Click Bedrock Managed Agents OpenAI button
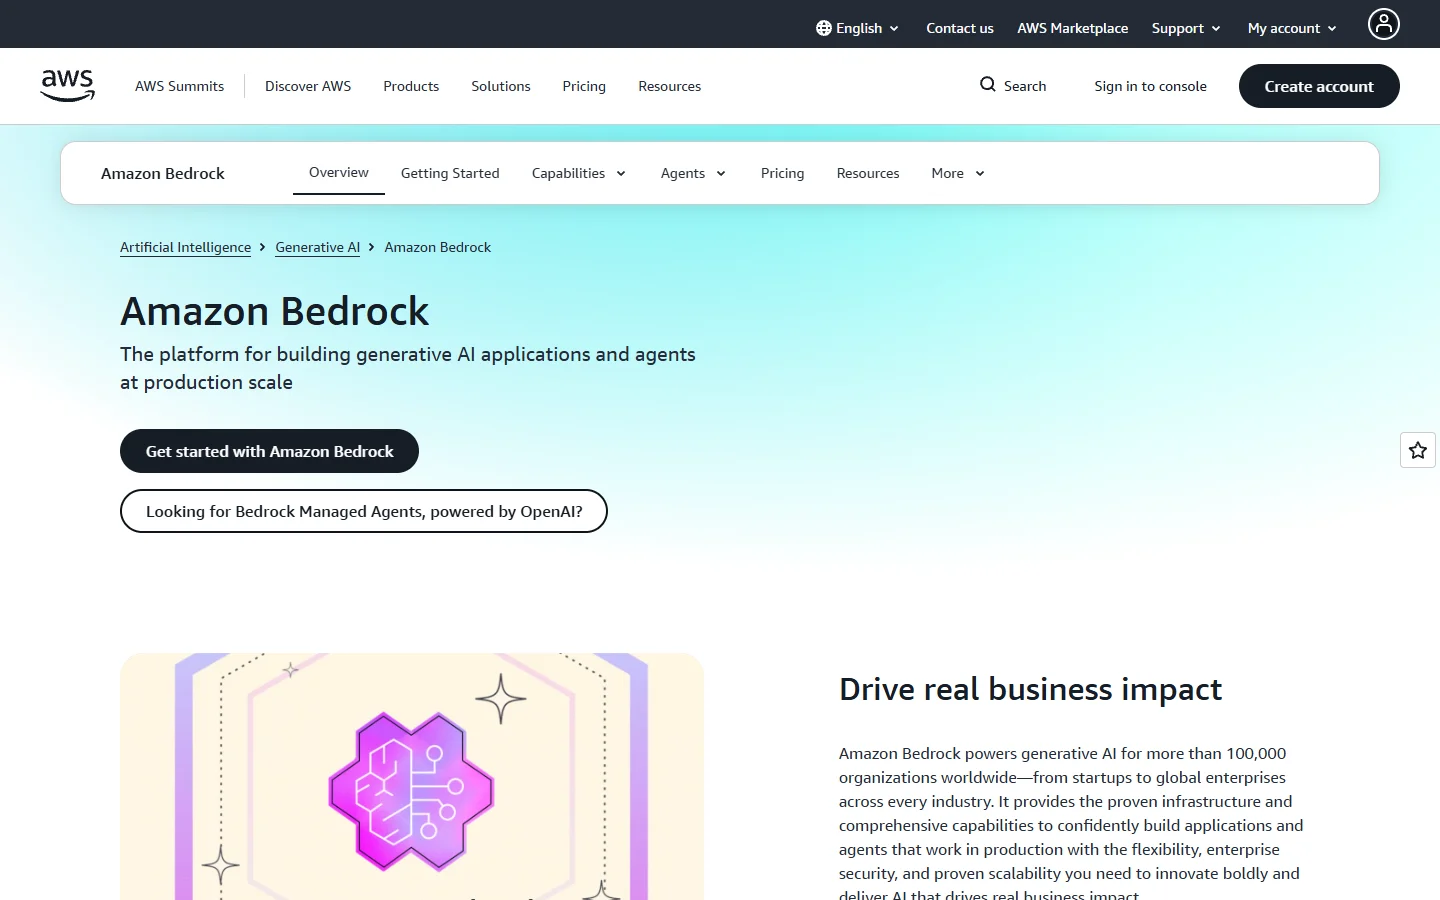 (364, 511)
